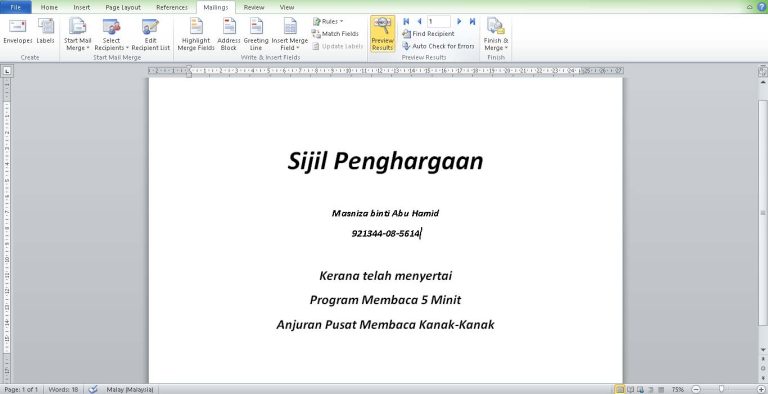Switch to the View tab
The width and height of the screenshot is (768, 394).
pos(287,7)
